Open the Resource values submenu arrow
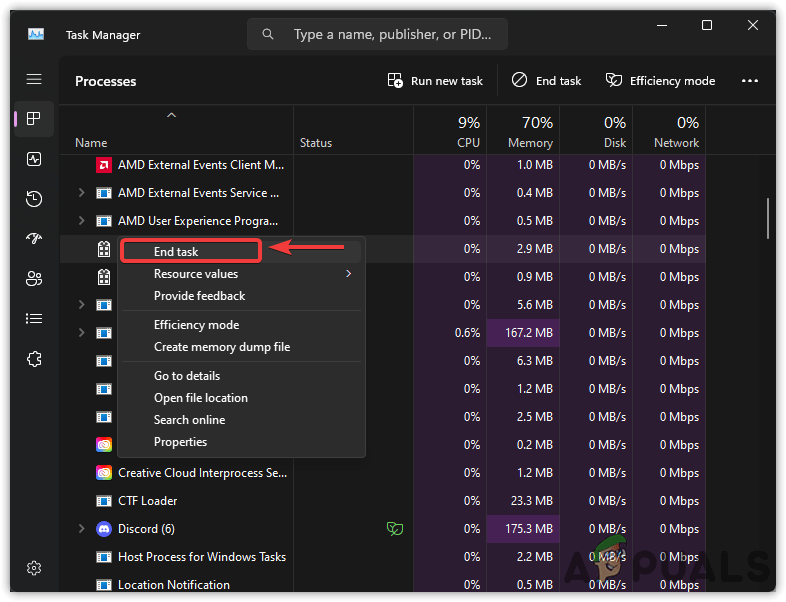Screen dimensions: 786x602 pos(348,274)
